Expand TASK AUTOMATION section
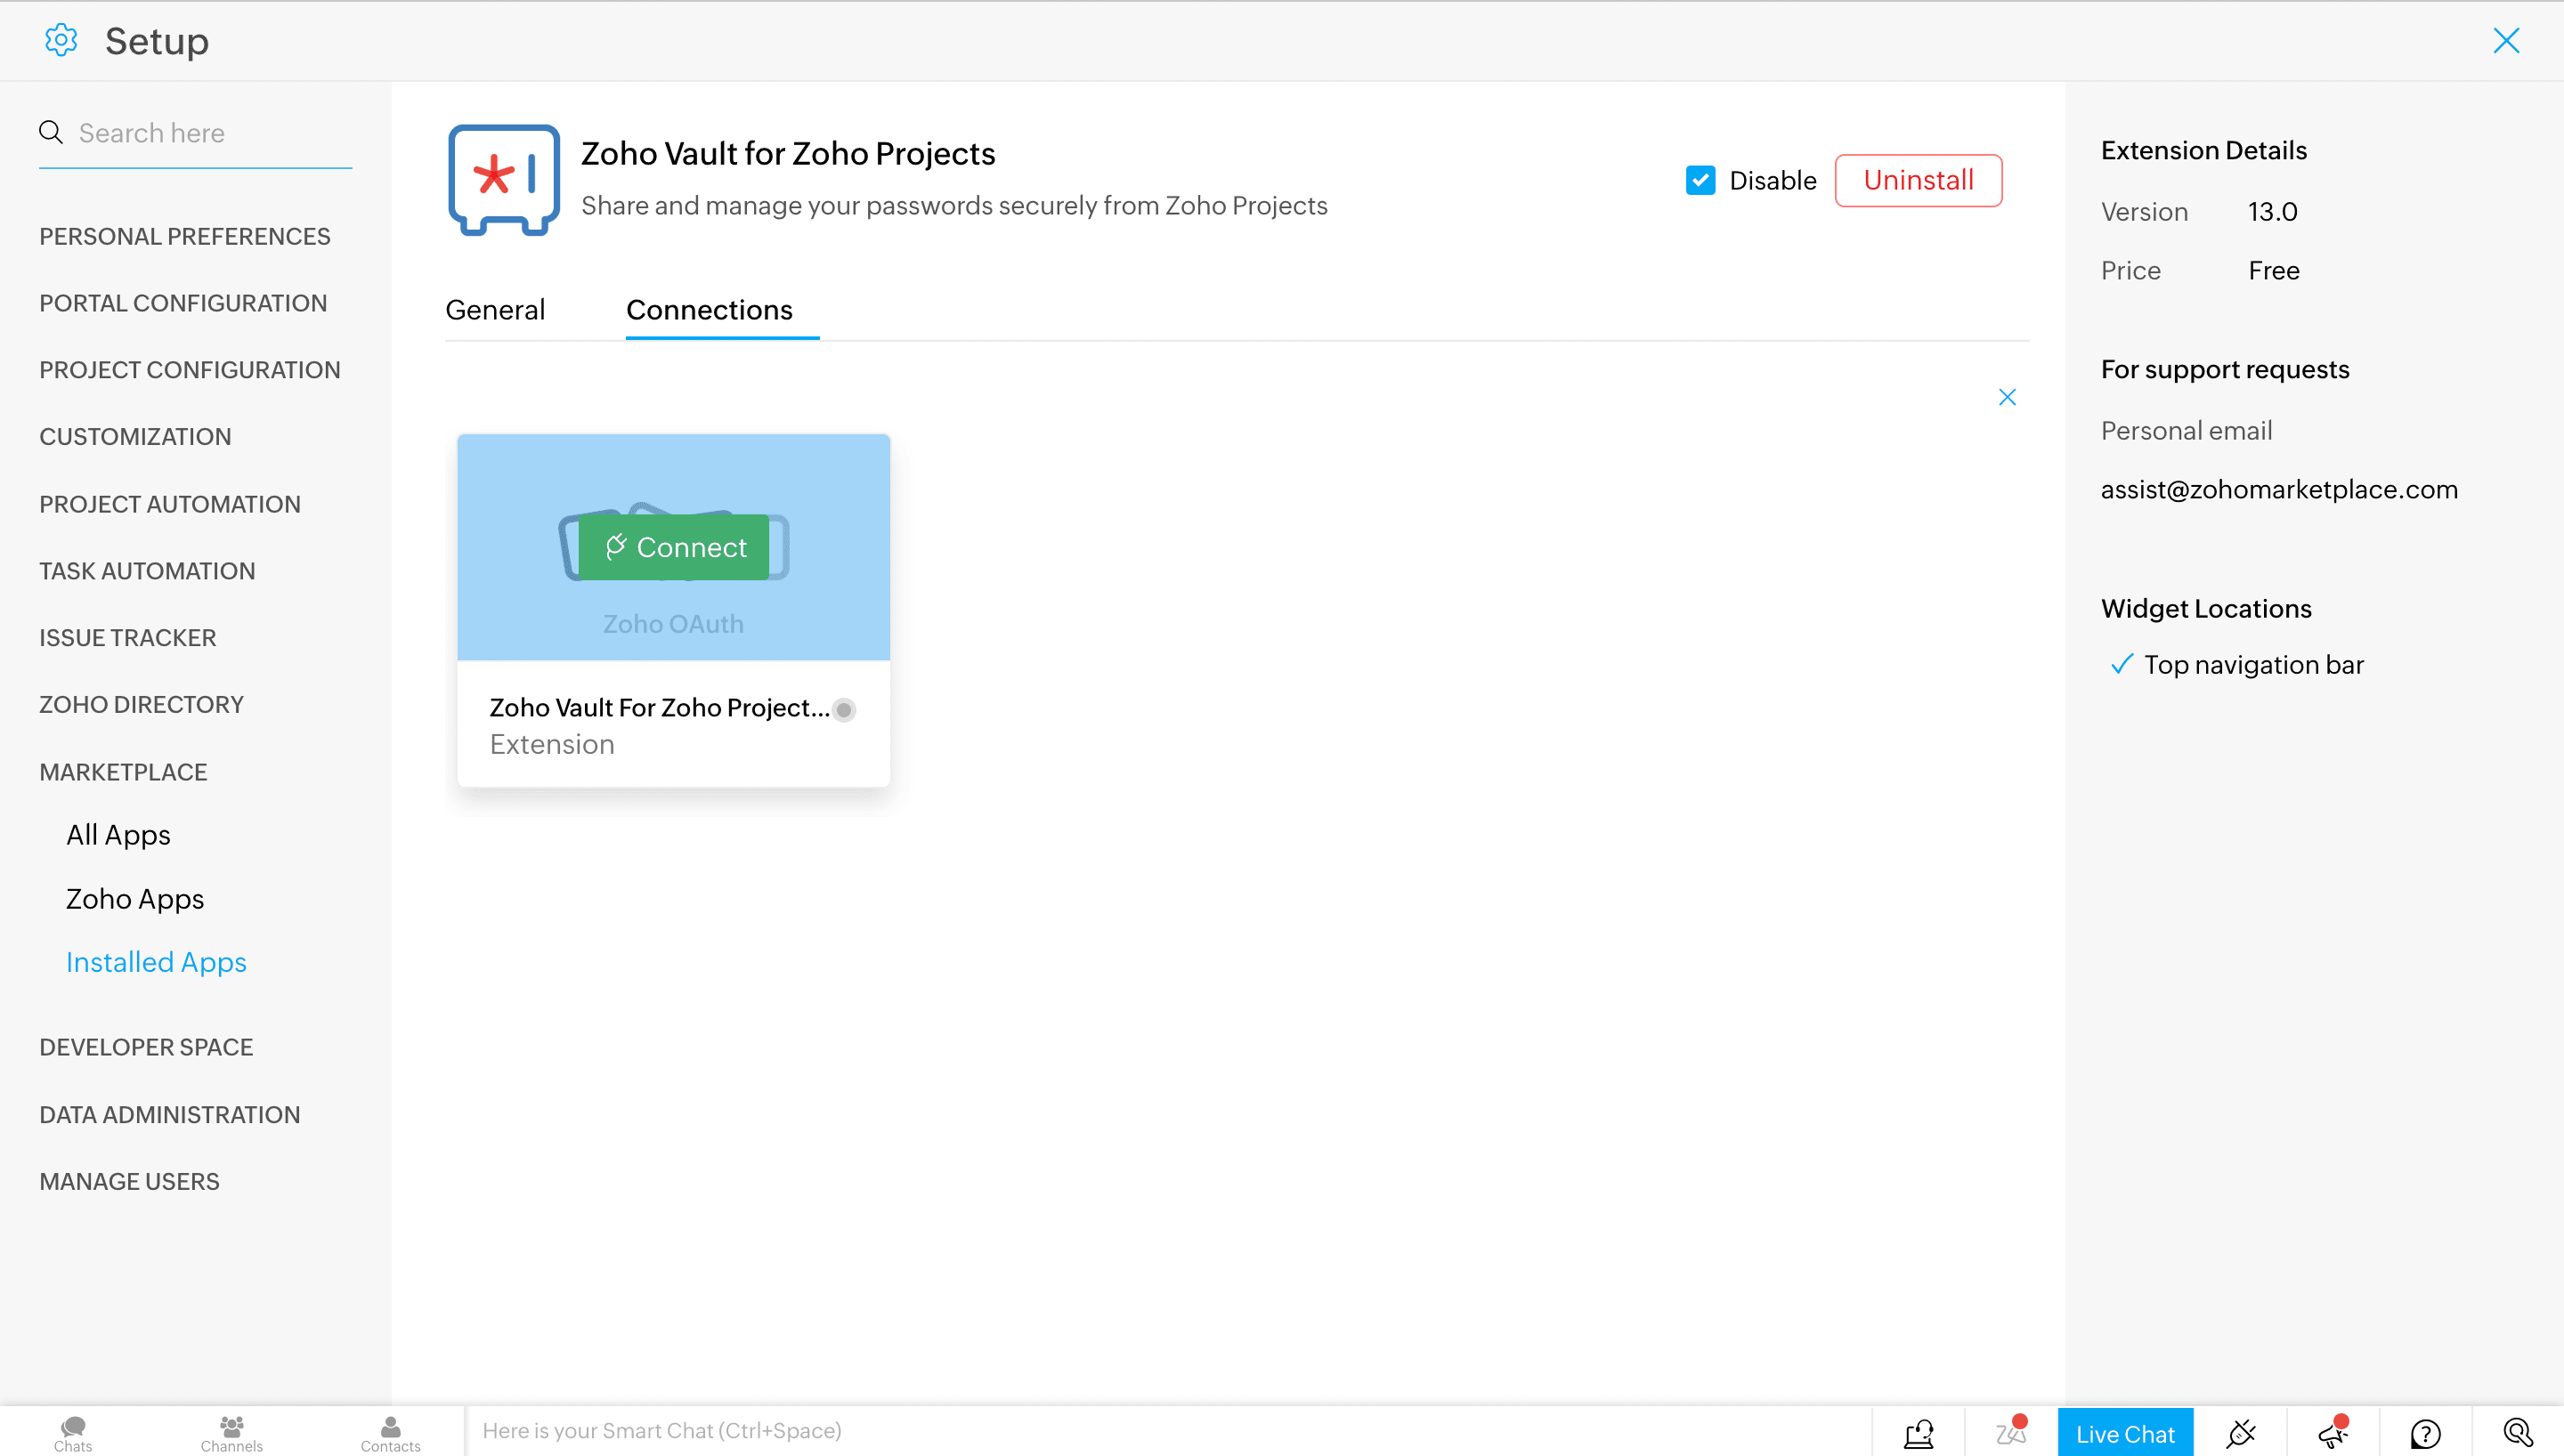 point(147,571)
